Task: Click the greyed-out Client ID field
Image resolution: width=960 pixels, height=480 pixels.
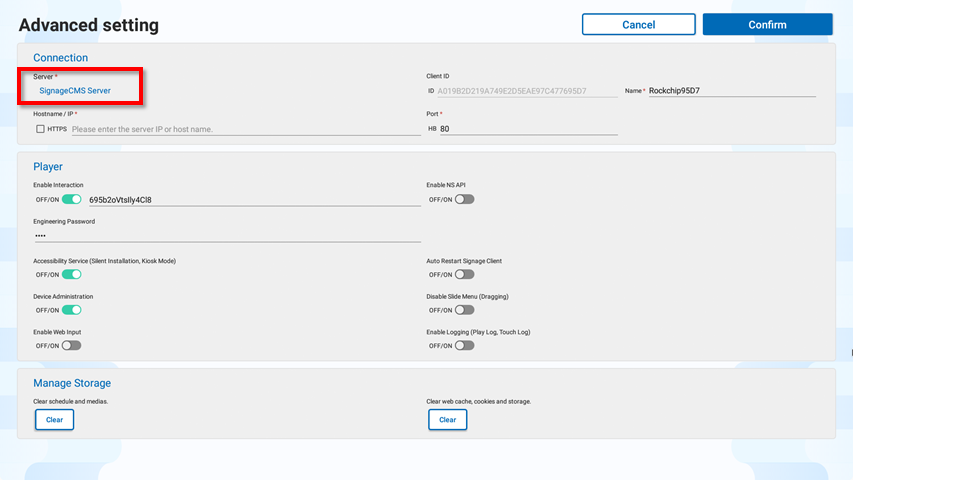Action: tap(526, 90)
